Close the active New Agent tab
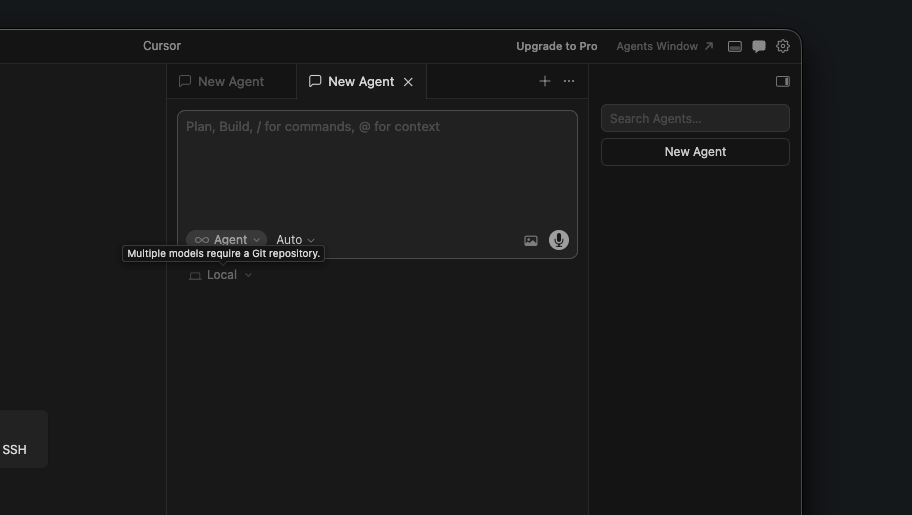The width and height of the screenshot is (912, 515). click(x=408, y=82)
